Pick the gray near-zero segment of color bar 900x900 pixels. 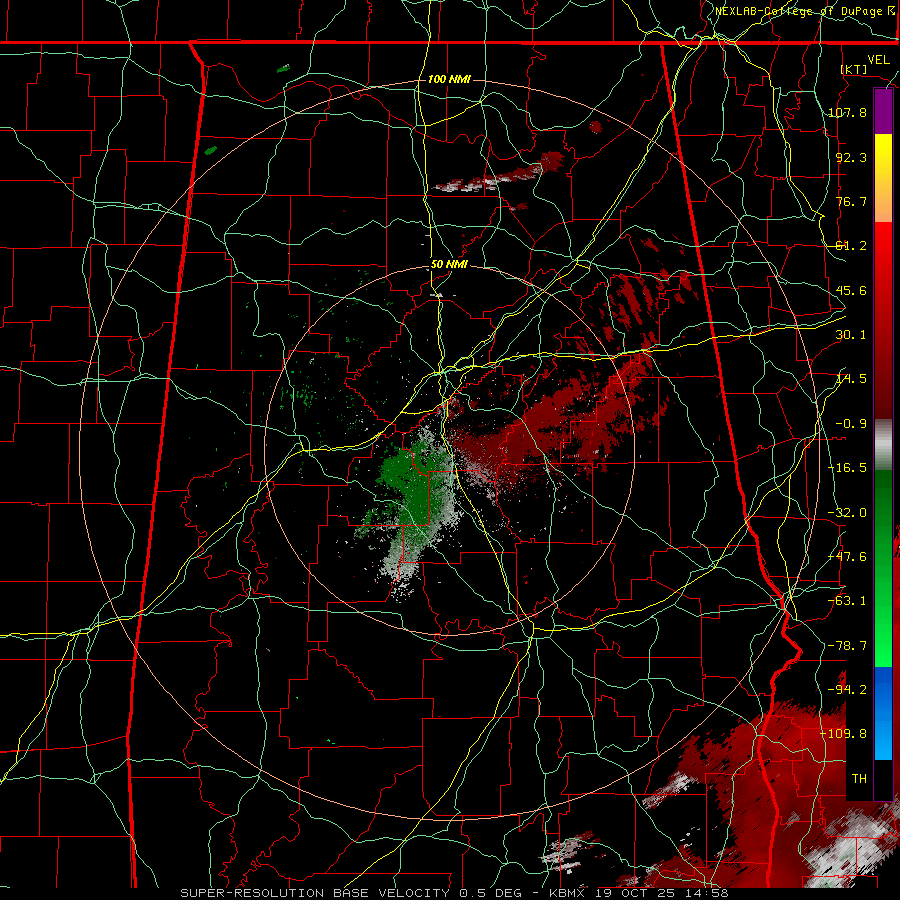[x=883, y=445]
